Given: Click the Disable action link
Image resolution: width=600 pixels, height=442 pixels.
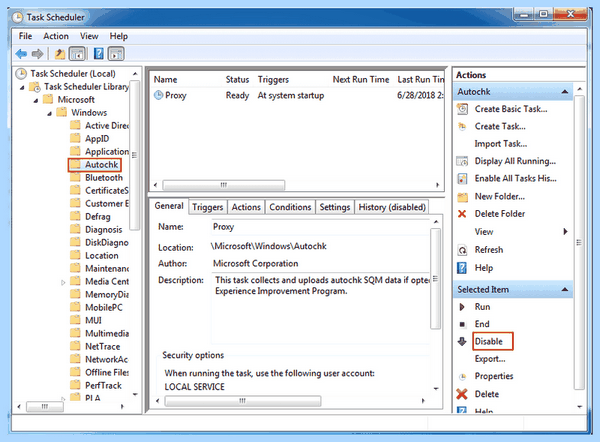Looking at the screenshot, I should [x=489, y=341].
